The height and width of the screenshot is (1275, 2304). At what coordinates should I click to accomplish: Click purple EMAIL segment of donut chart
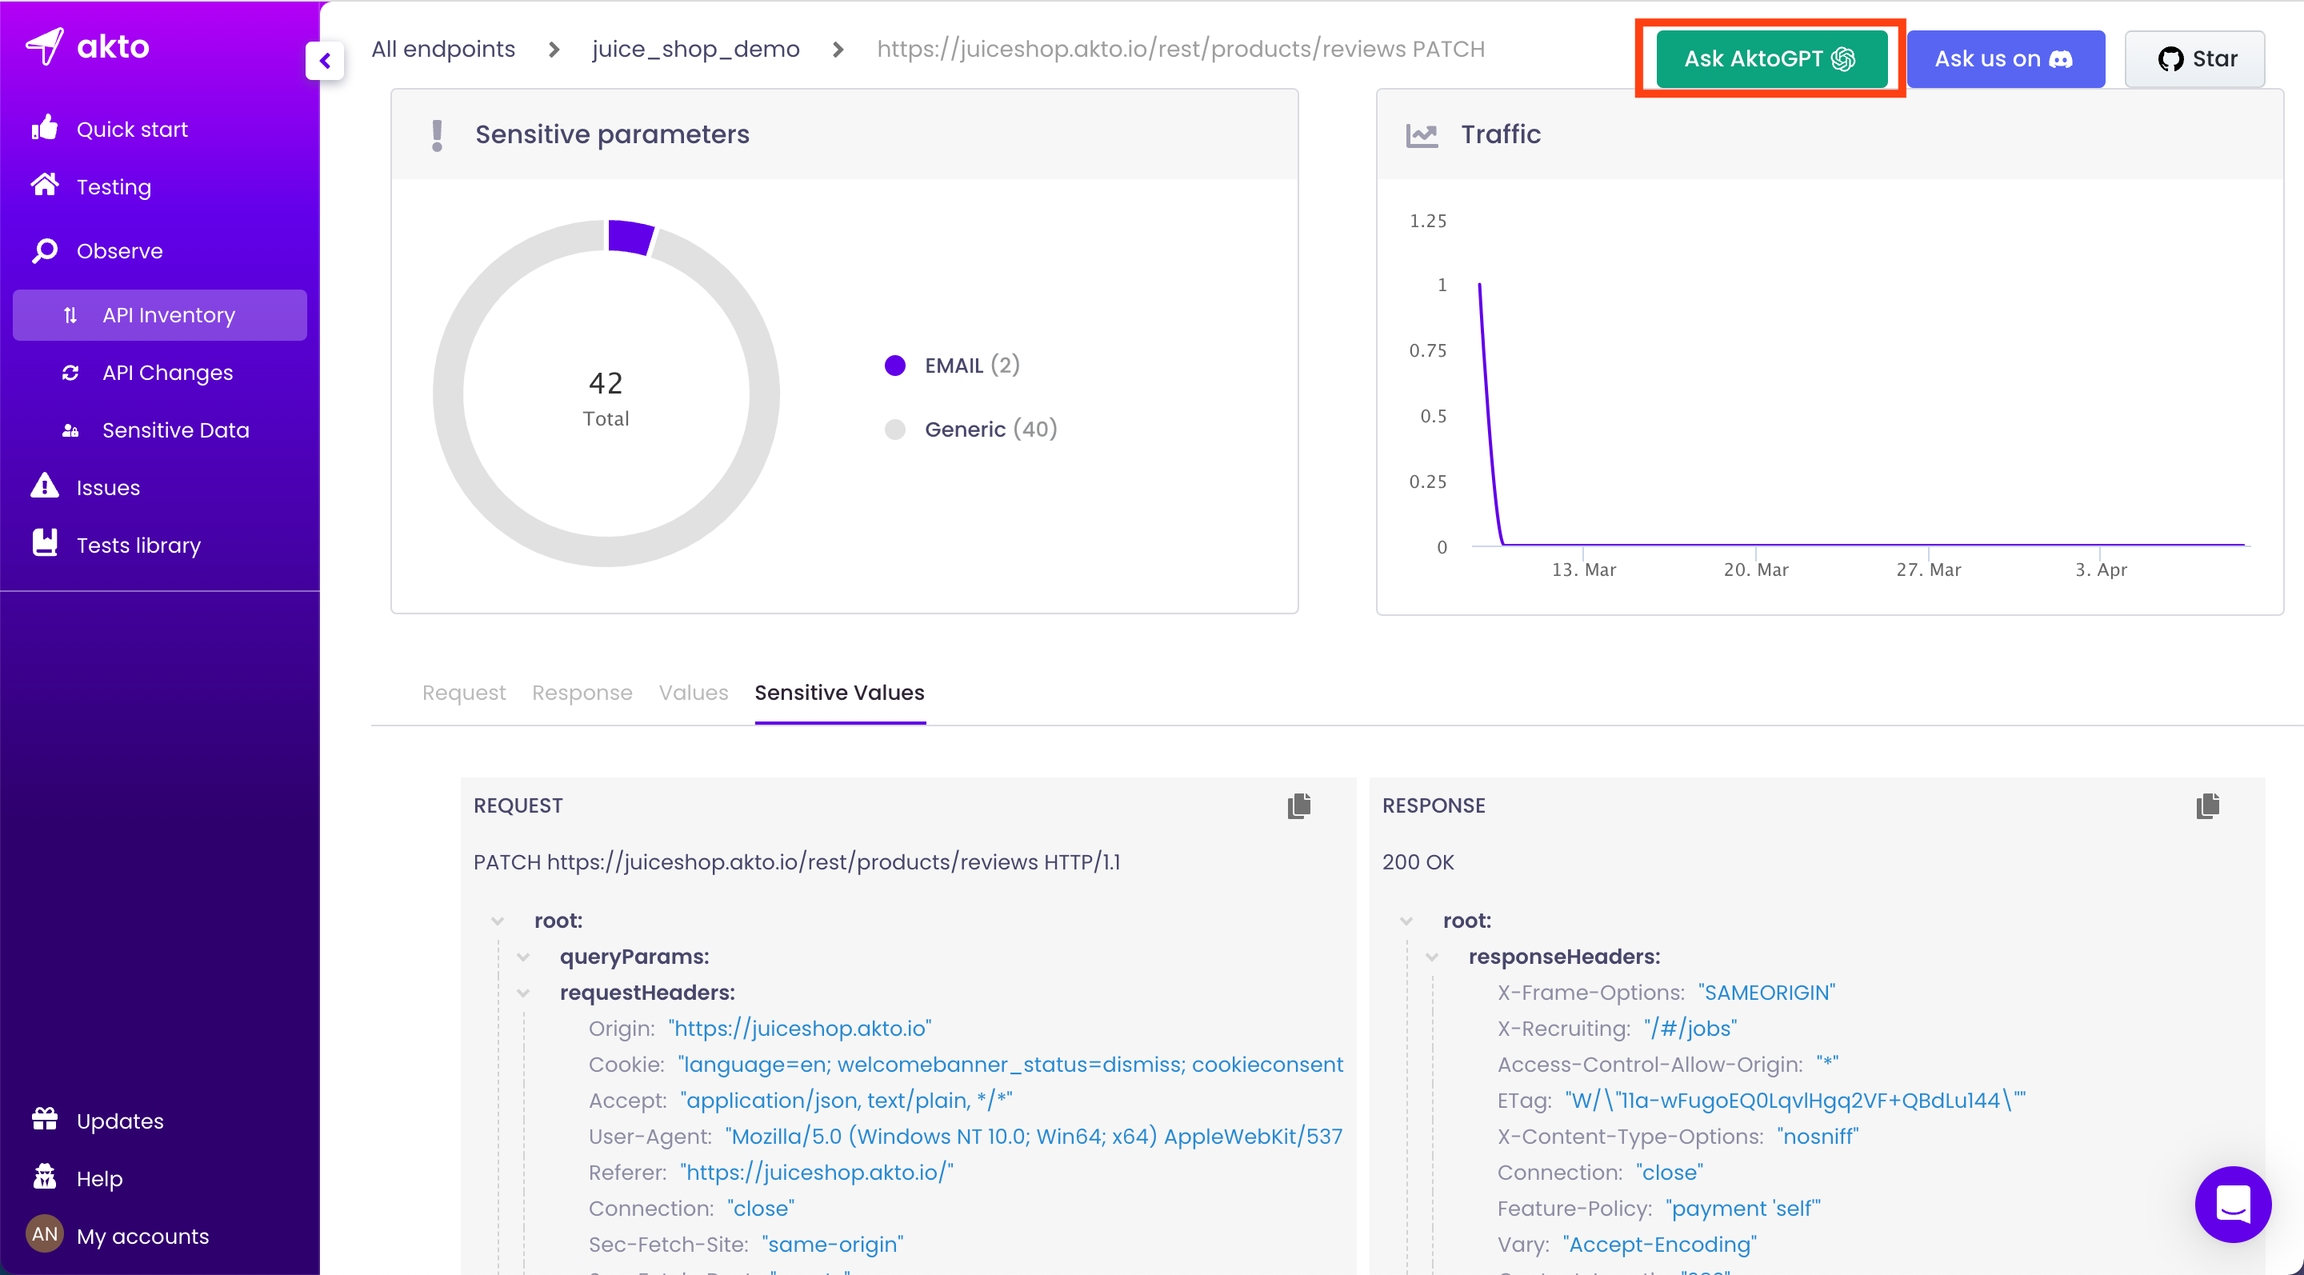tap(630, 238)
